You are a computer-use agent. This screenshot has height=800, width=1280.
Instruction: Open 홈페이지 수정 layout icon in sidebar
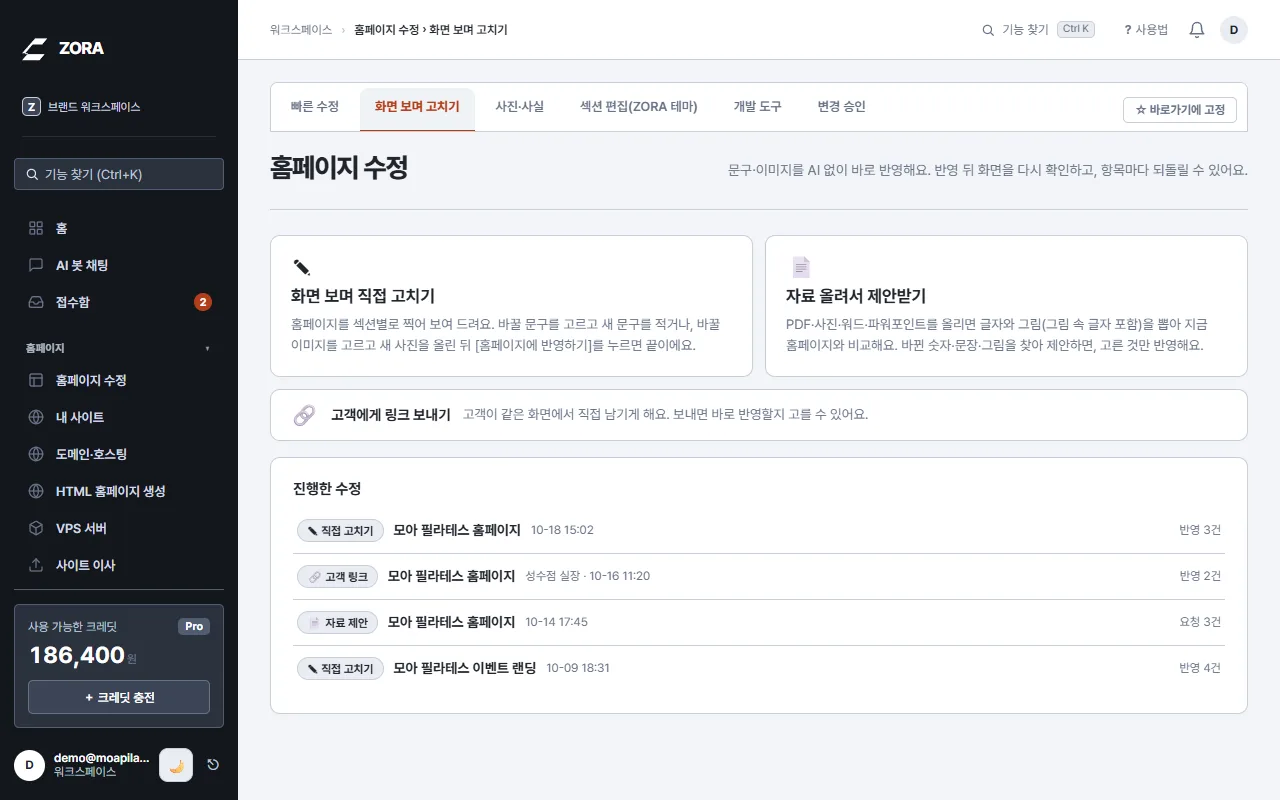[x=36, y=380]
